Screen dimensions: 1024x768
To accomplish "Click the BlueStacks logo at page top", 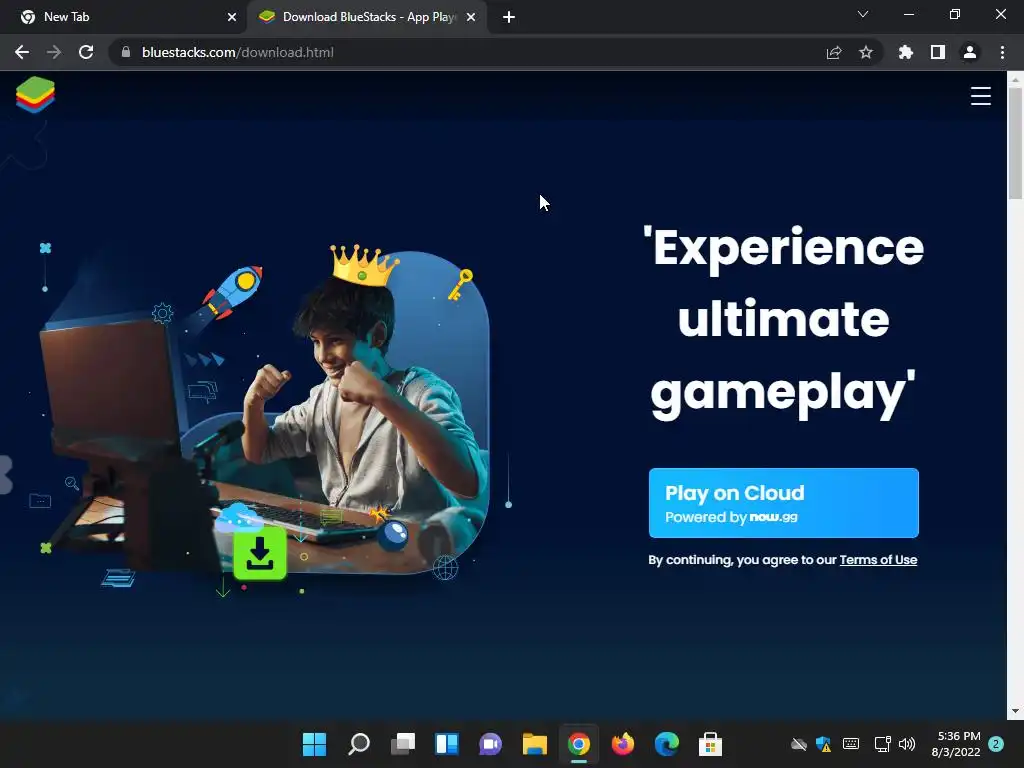I will point(35,95).
